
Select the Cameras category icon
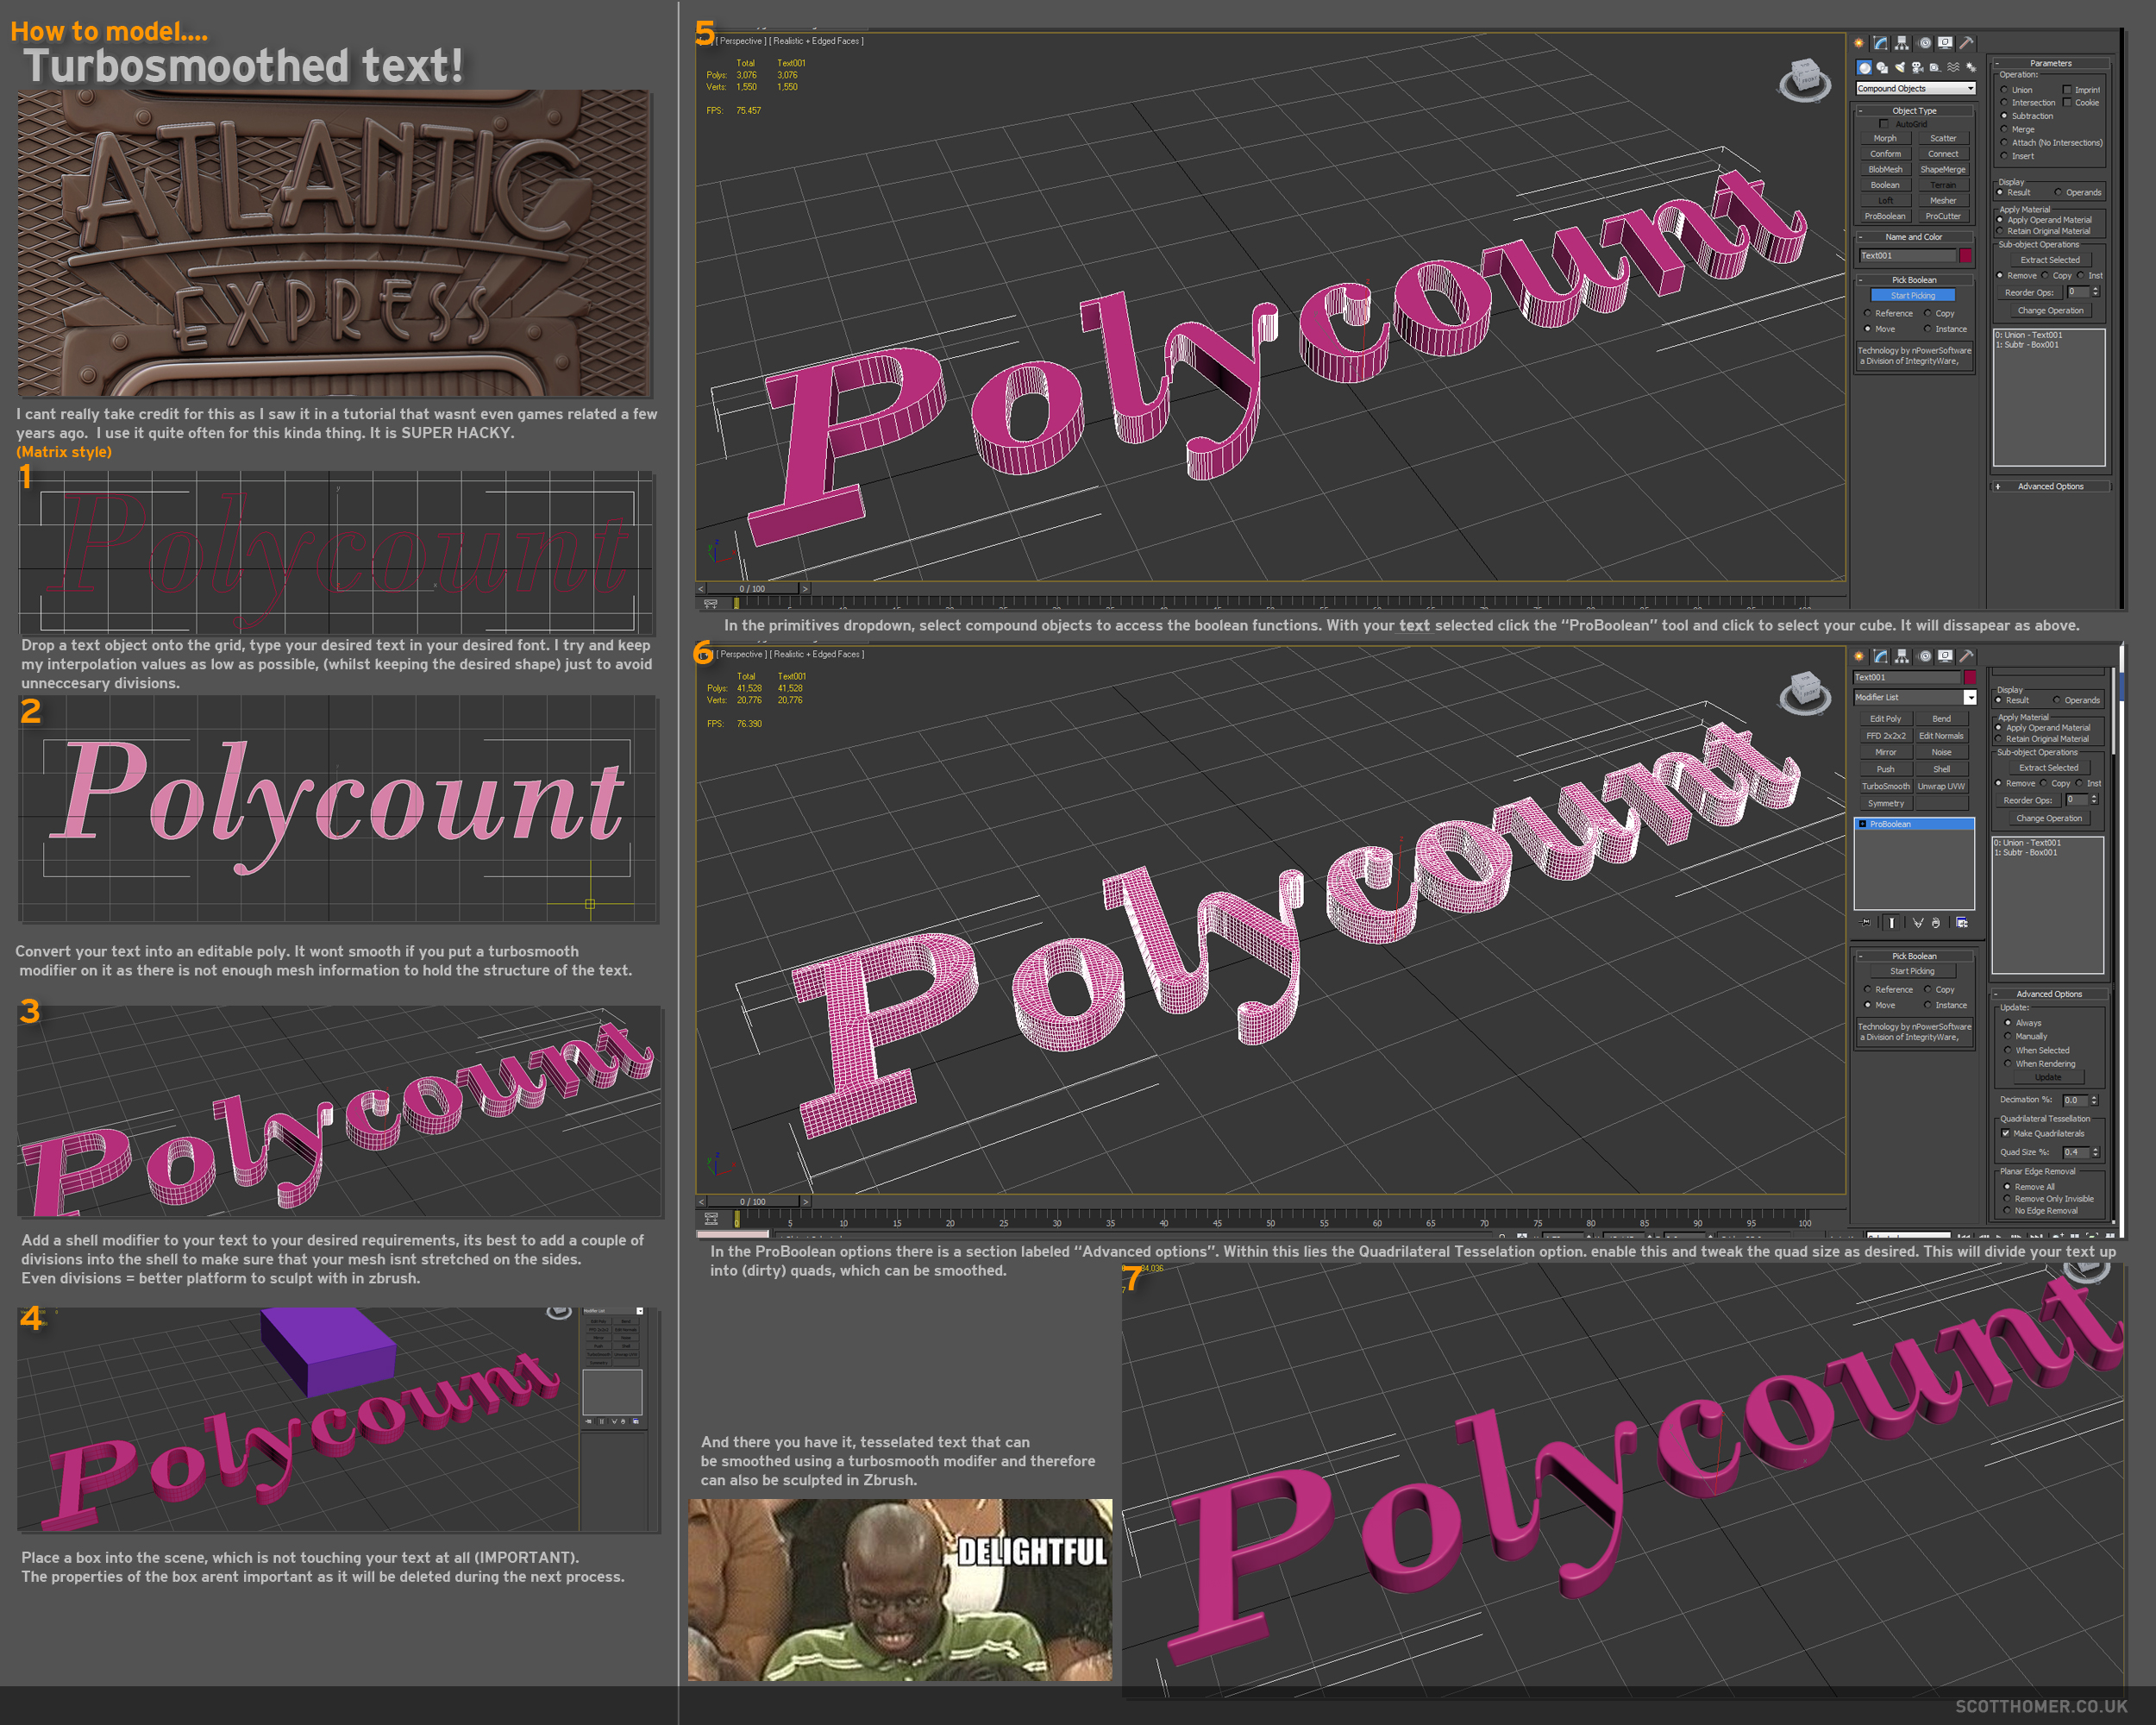point(1917,68)
